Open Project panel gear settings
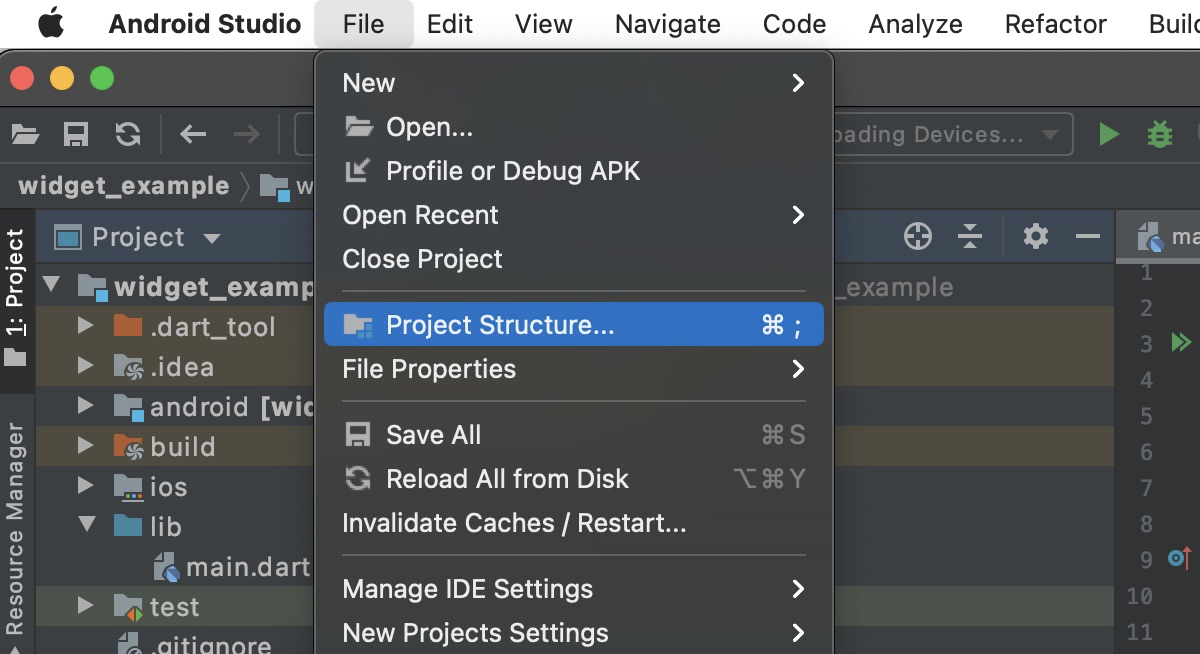Screen dimensions: 1200x654 [x=1035, y=237]
